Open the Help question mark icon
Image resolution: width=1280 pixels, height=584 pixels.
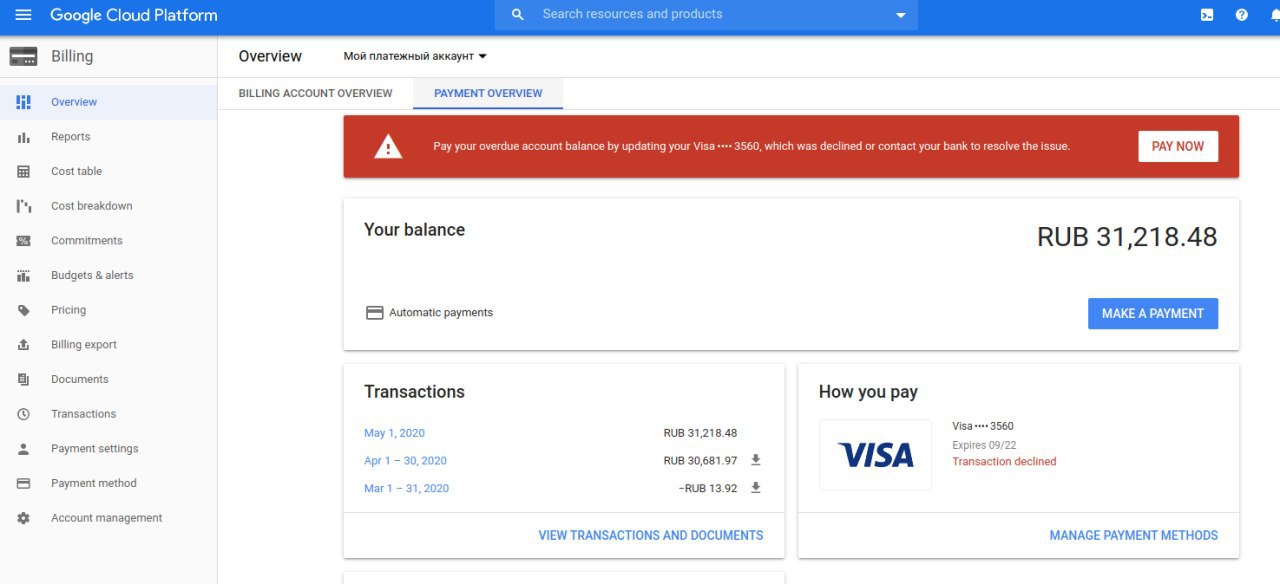1241,15
